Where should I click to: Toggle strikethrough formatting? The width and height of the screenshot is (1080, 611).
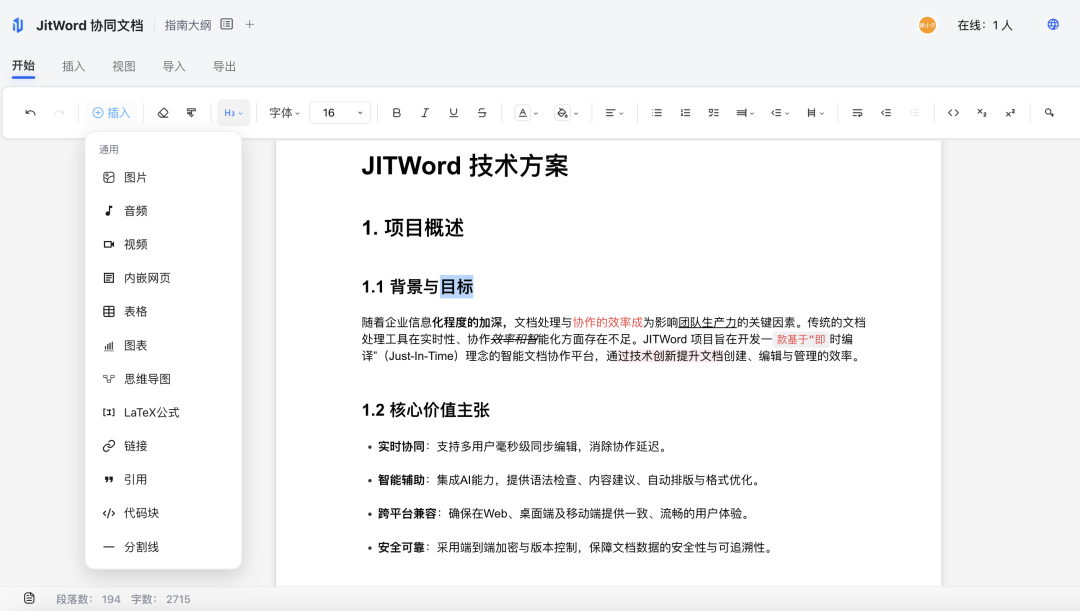pos(481,112)
